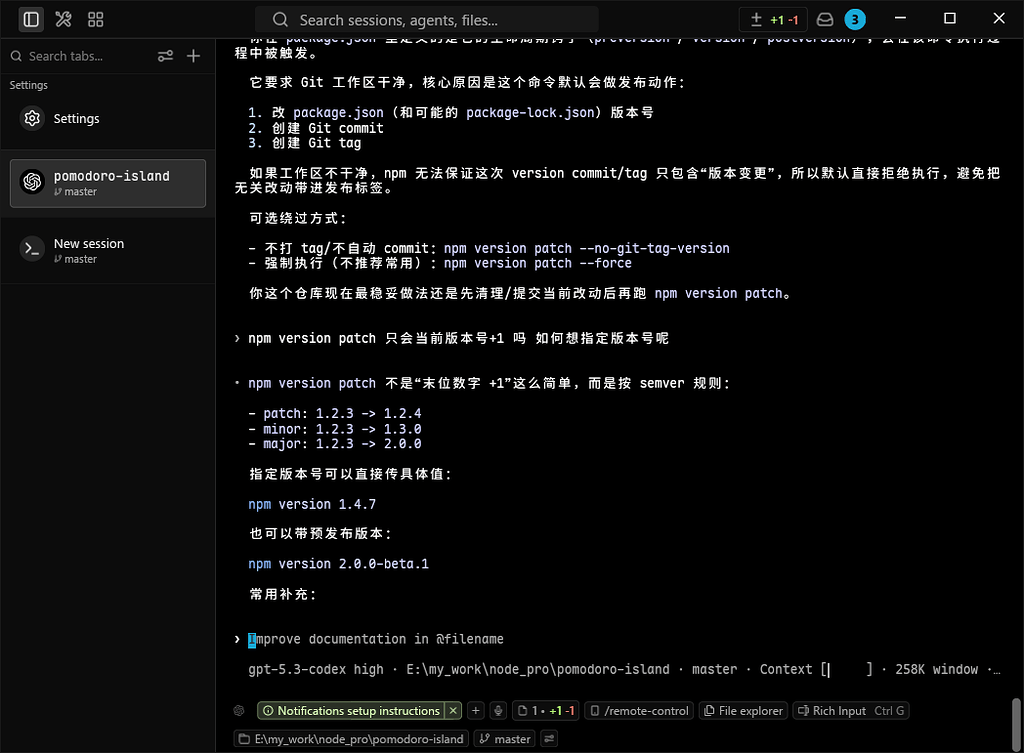Click the '2. 创建 Git commit' list line
Screen dimensions: 1024x753
coord(316,128)
